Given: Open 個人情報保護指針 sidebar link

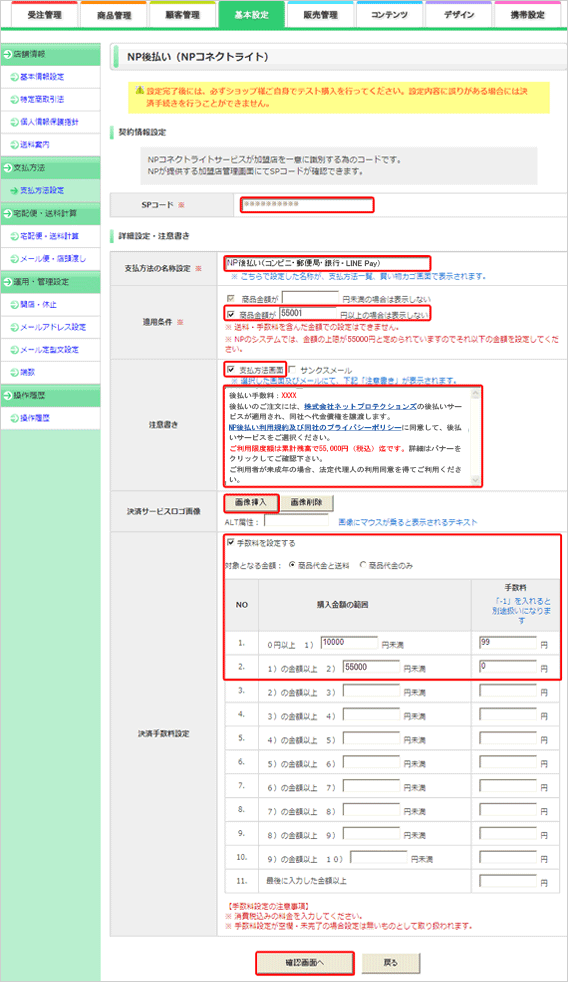Looking at the screenshot, I should click(49, 121).
